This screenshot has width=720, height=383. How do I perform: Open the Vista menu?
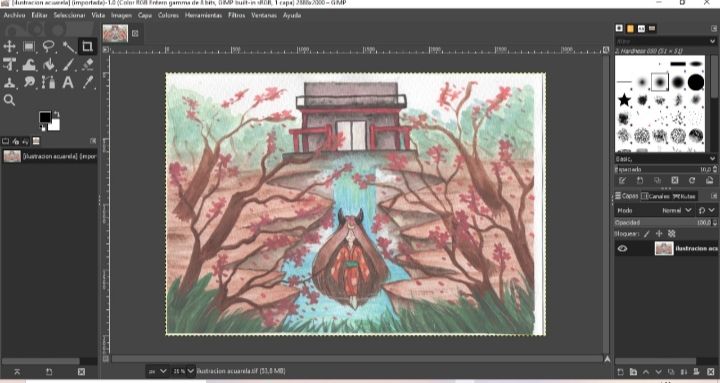coord(98,15)
